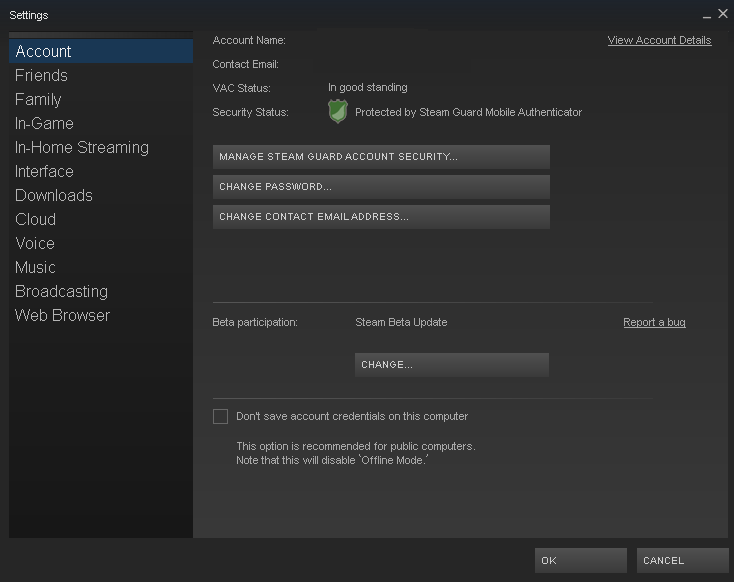734x582 pixels.
Task: Click Change button for beta participation
Action: [452, 365]
